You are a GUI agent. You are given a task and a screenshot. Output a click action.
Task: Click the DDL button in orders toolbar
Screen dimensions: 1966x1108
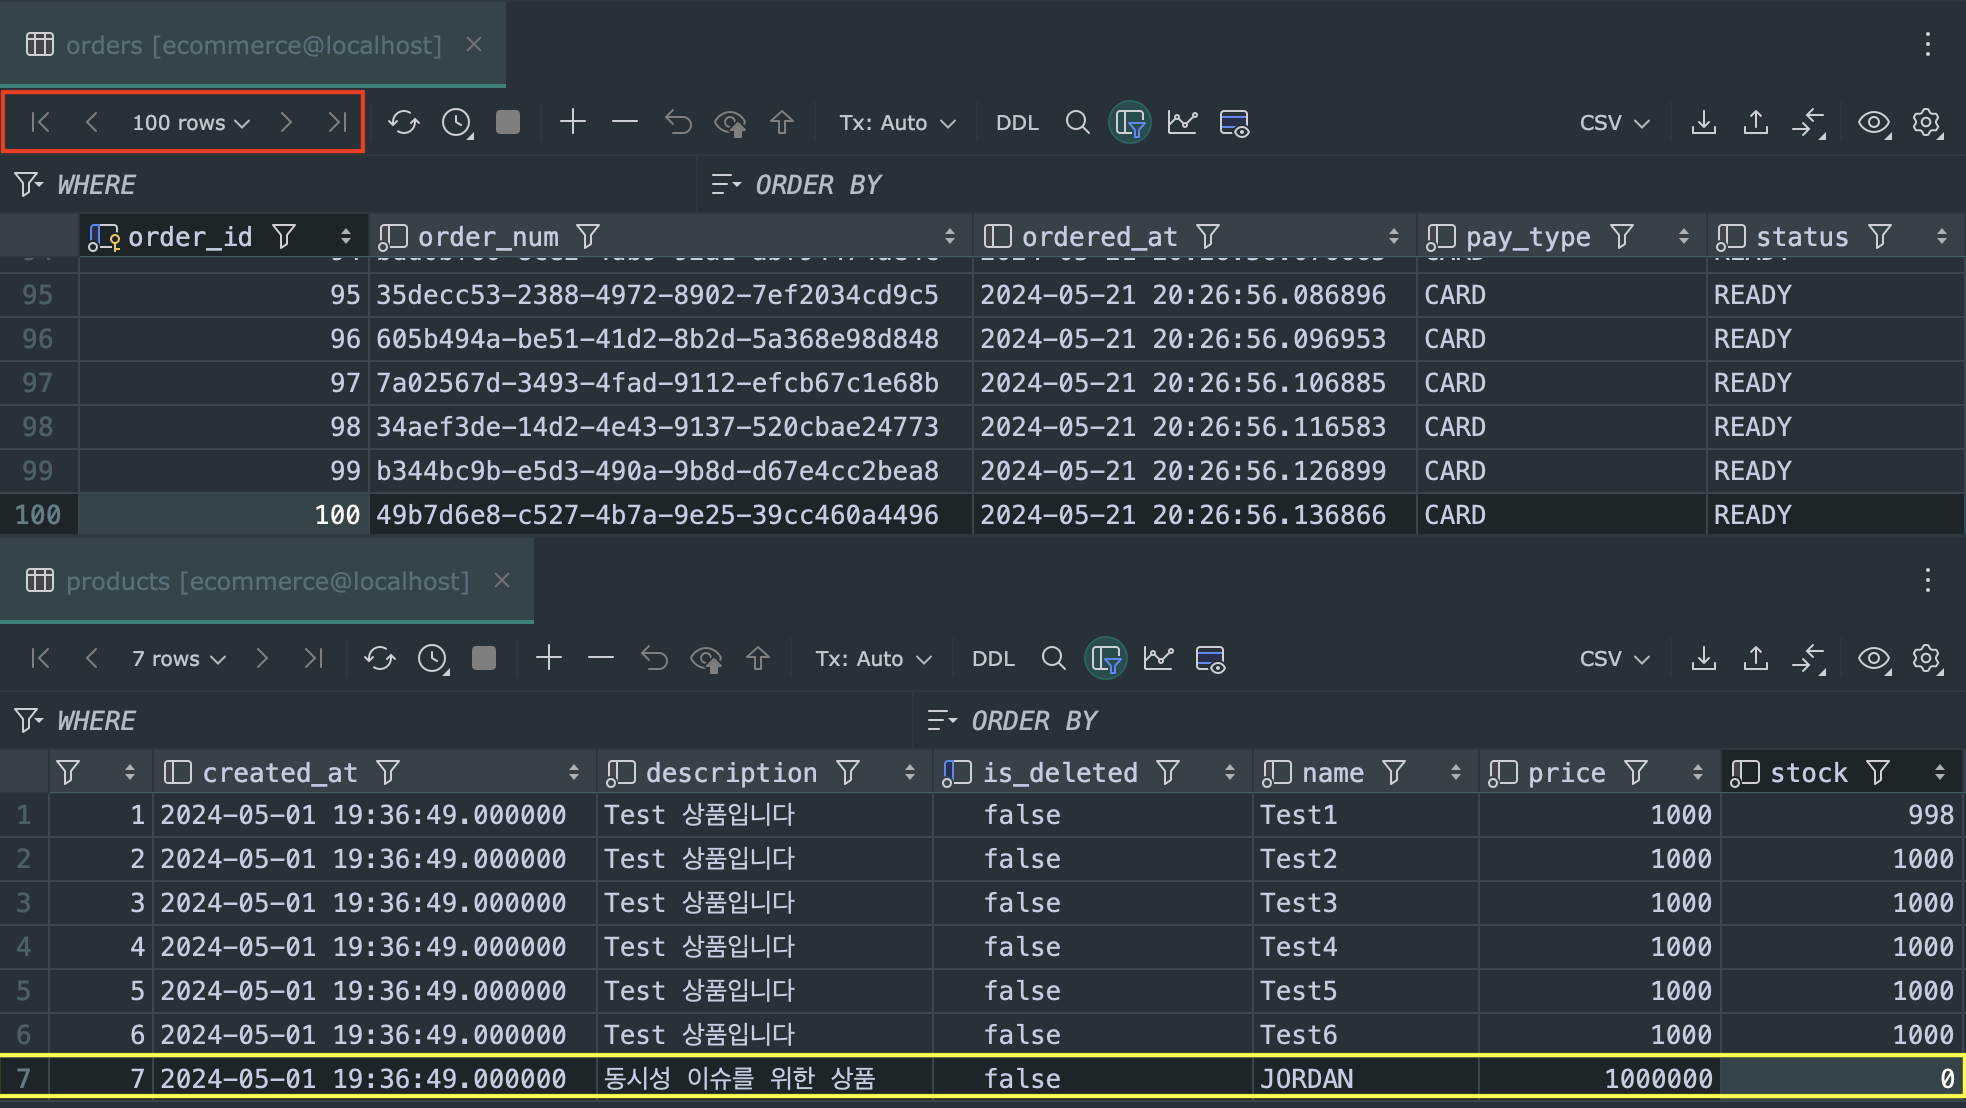coord(1017,123)
